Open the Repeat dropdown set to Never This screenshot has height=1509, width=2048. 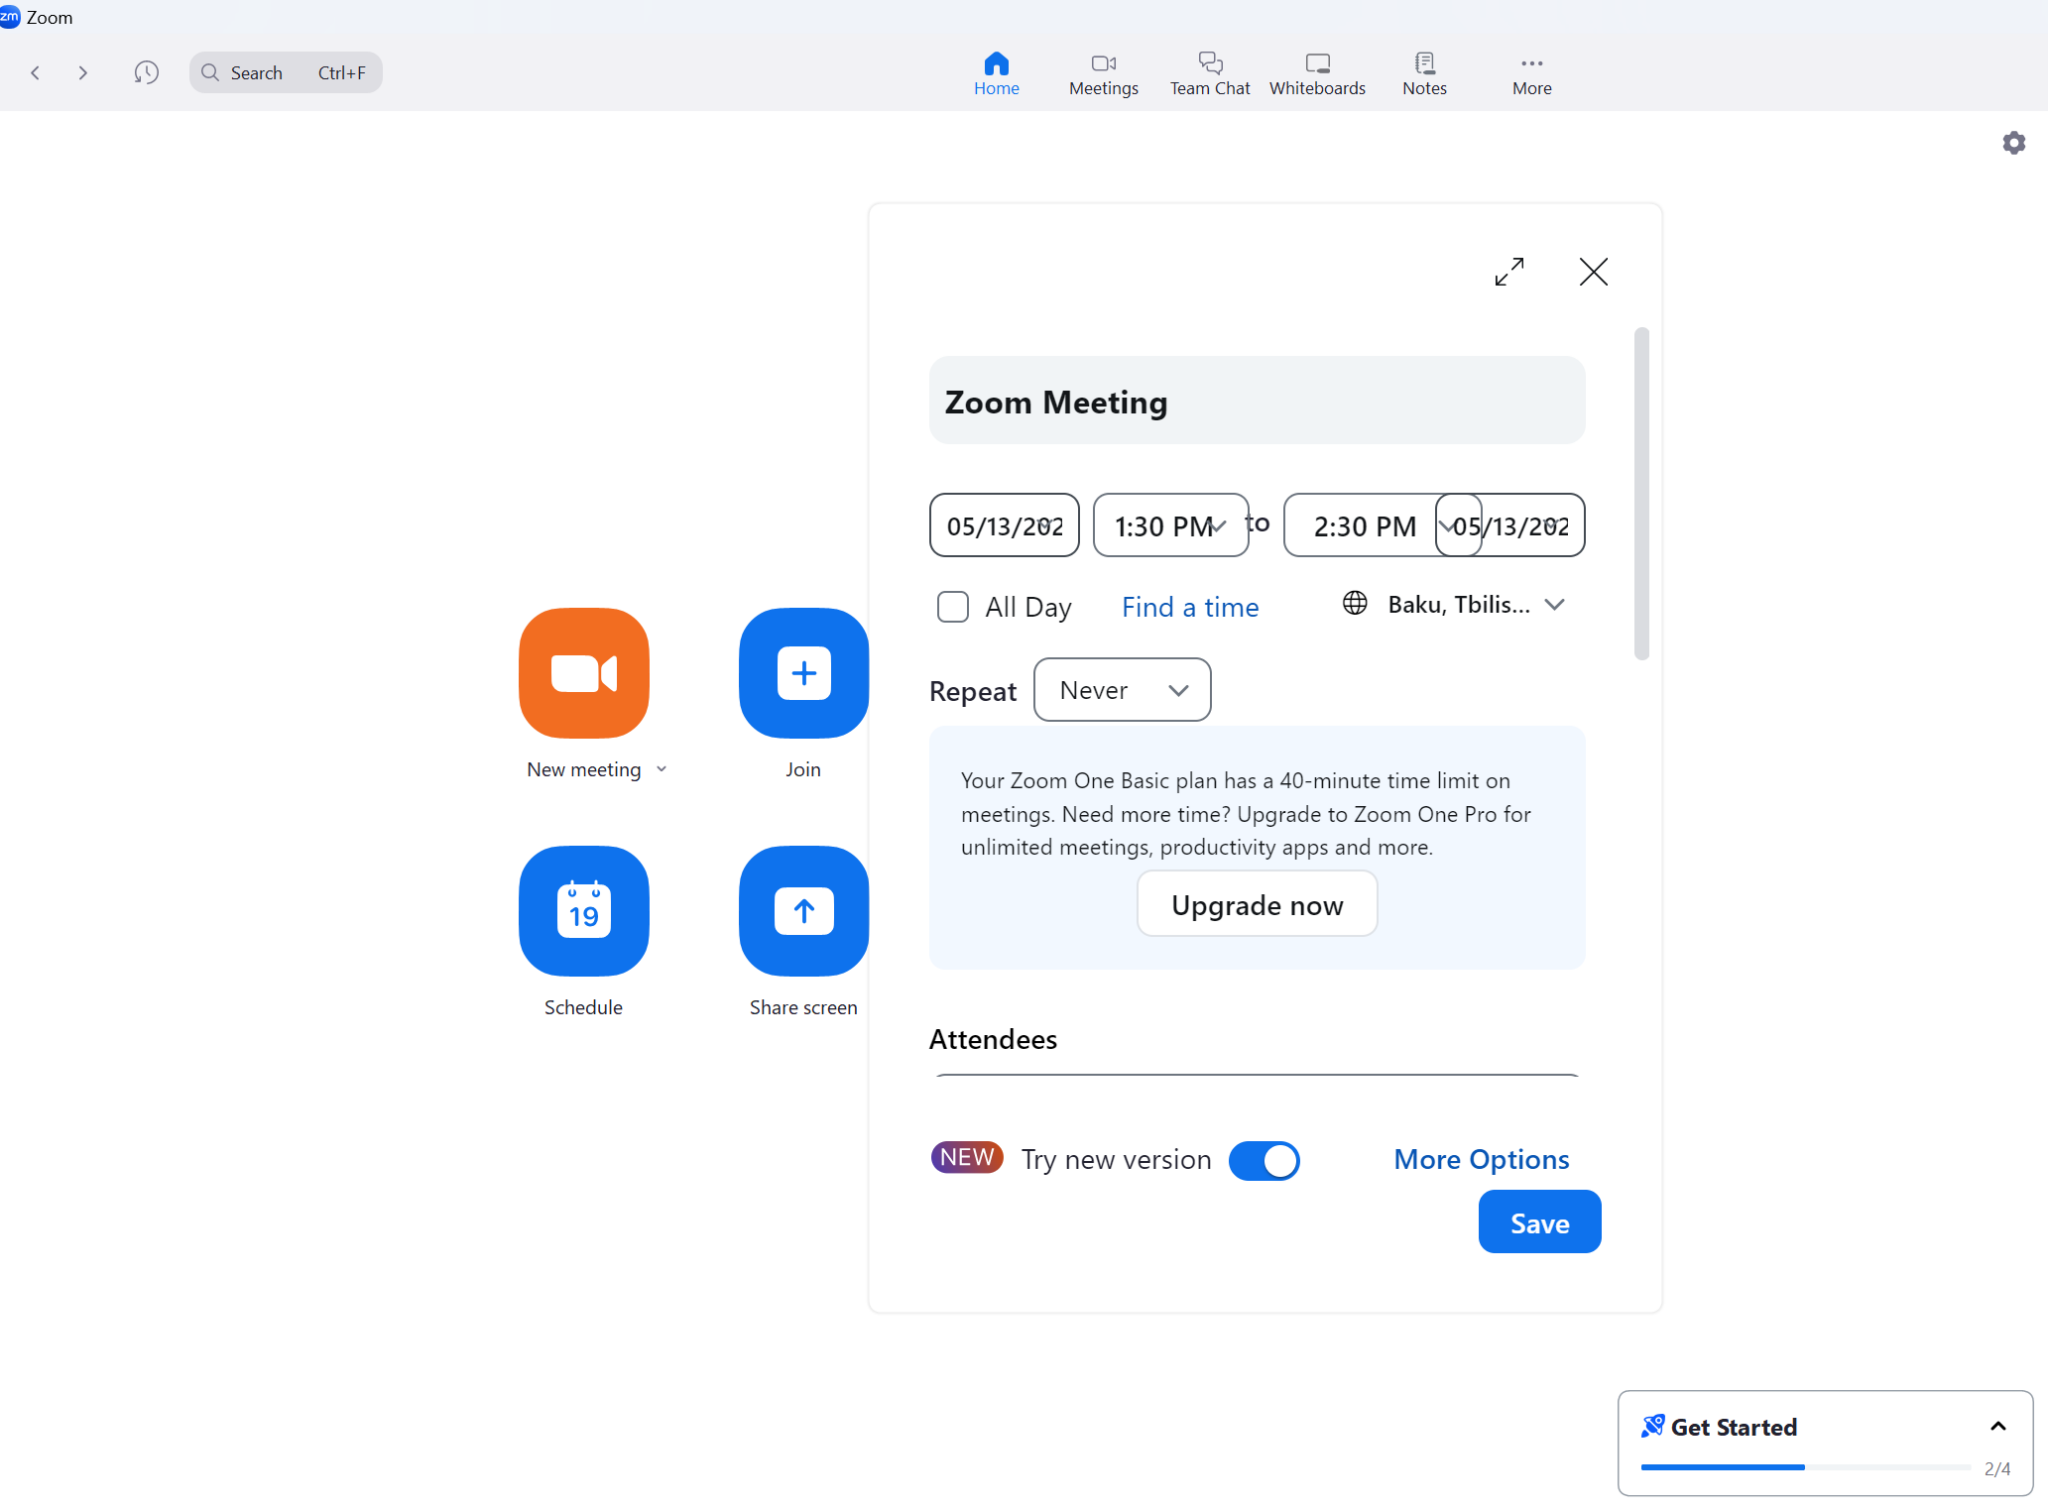point(1121,689)
